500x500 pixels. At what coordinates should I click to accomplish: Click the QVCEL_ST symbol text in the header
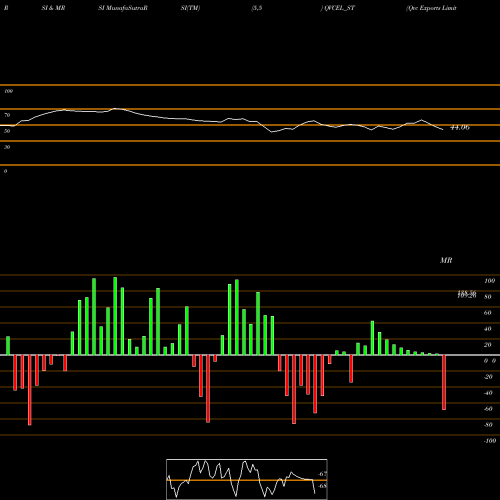(339, 8)
